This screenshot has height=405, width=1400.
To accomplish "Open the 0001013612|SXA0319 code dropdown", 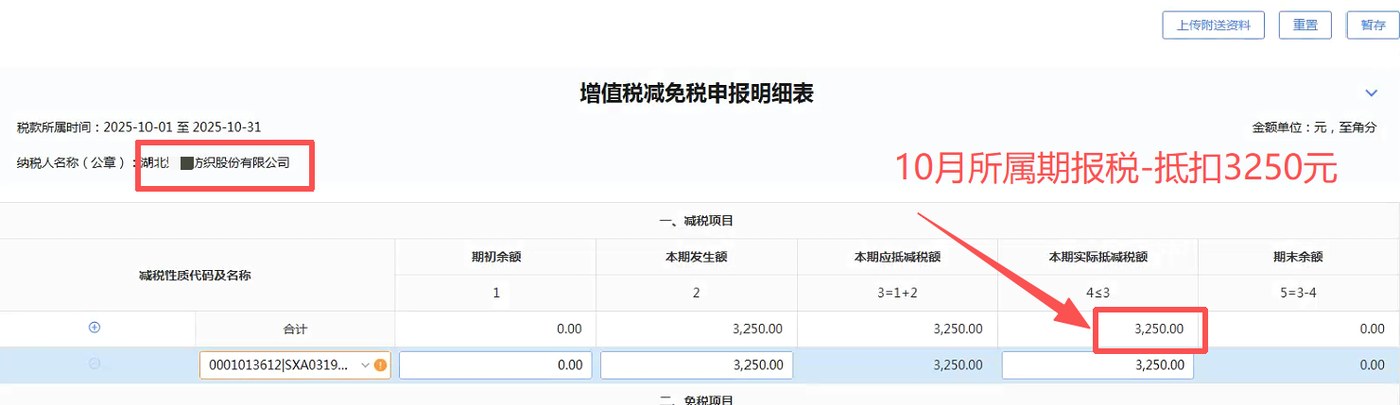I will 295,365.
